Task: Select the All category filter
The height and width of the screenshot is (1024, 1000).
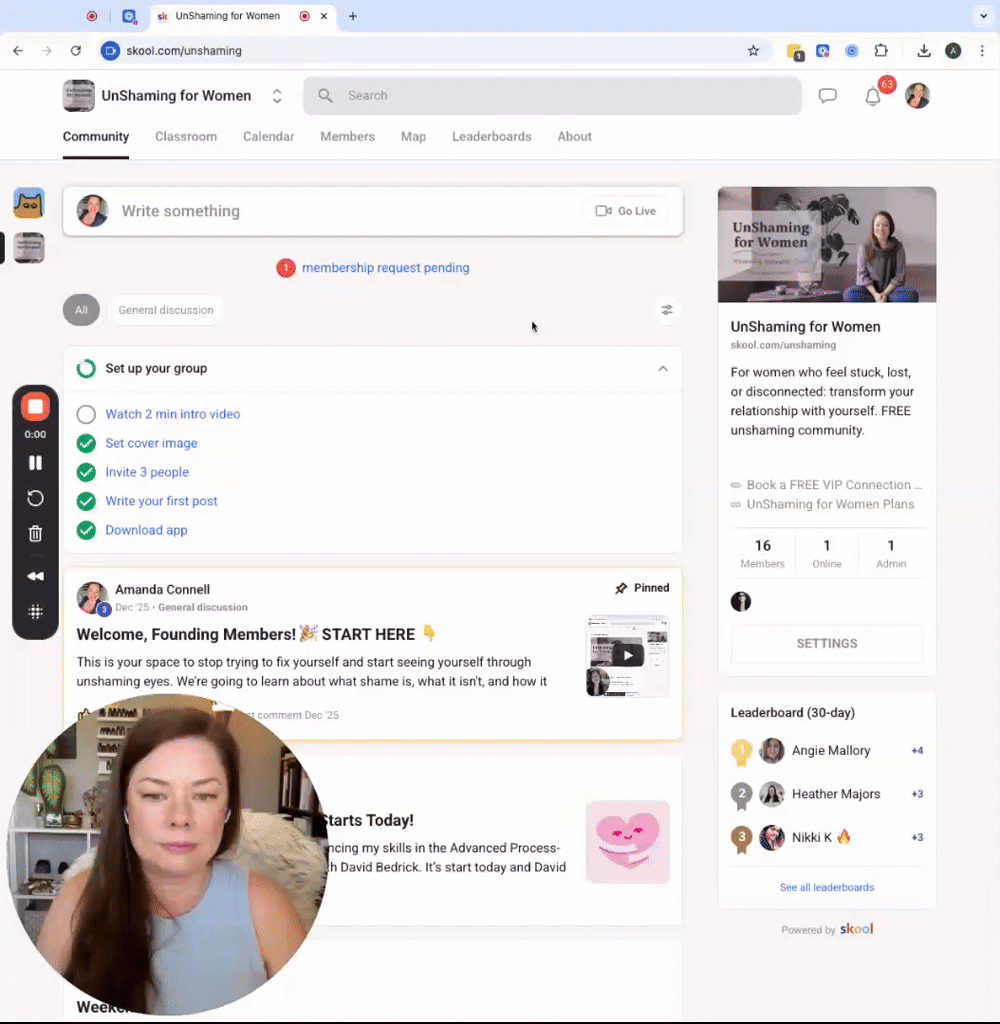Action: pos(81,310)
